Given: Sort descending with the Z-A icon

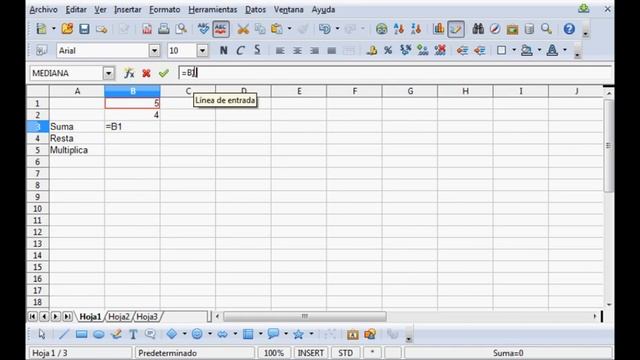Looking at the screenshot, I should click(416, 29).
